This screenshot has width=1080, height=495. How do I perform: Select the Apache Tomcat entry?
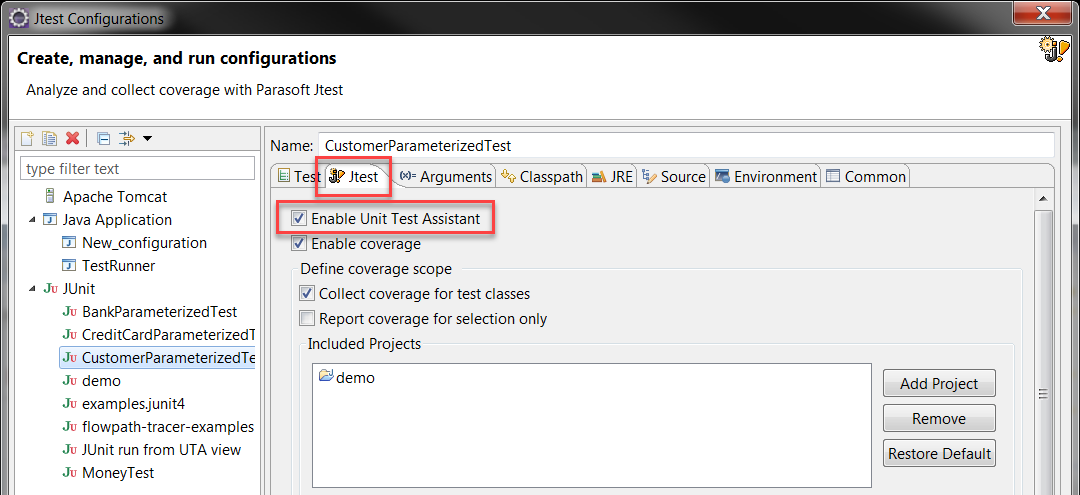(x=115, y=196)
